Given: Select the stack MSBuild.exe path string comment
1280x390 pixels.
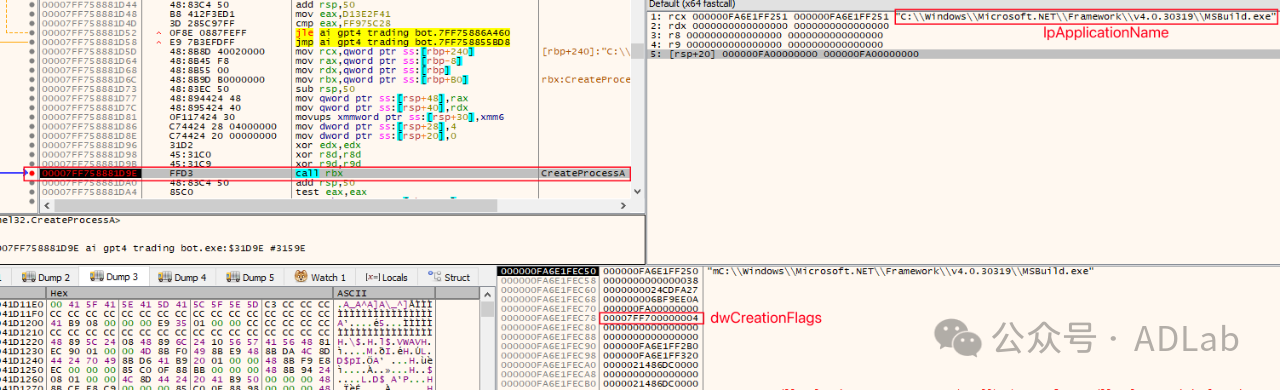Looking at the screenshot, I should tap(900, 271).
